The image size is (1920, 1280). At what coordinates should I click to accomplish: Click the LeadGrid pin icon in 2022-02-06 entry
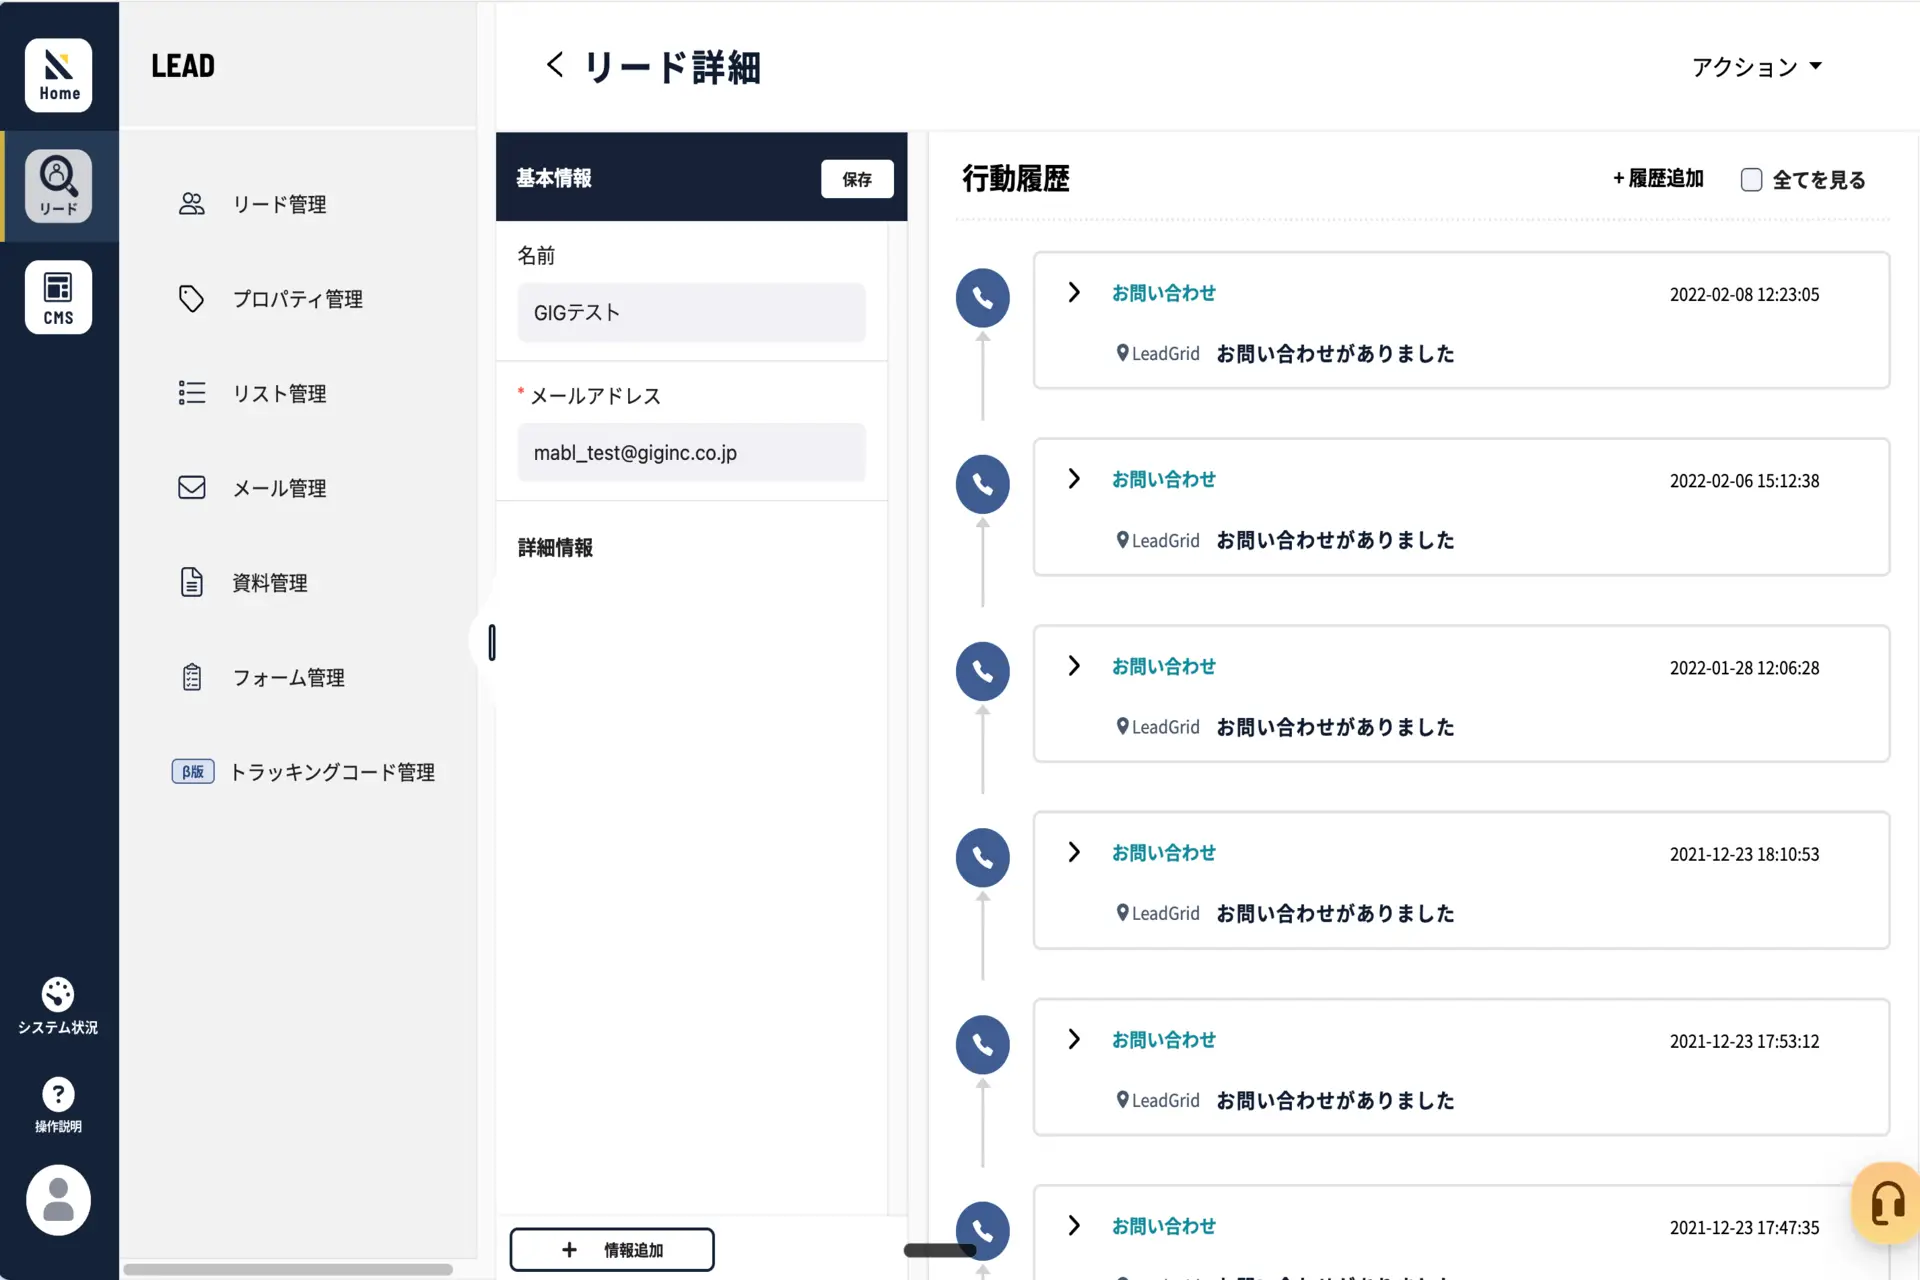pyautogui.click(x=1122, y=540)
